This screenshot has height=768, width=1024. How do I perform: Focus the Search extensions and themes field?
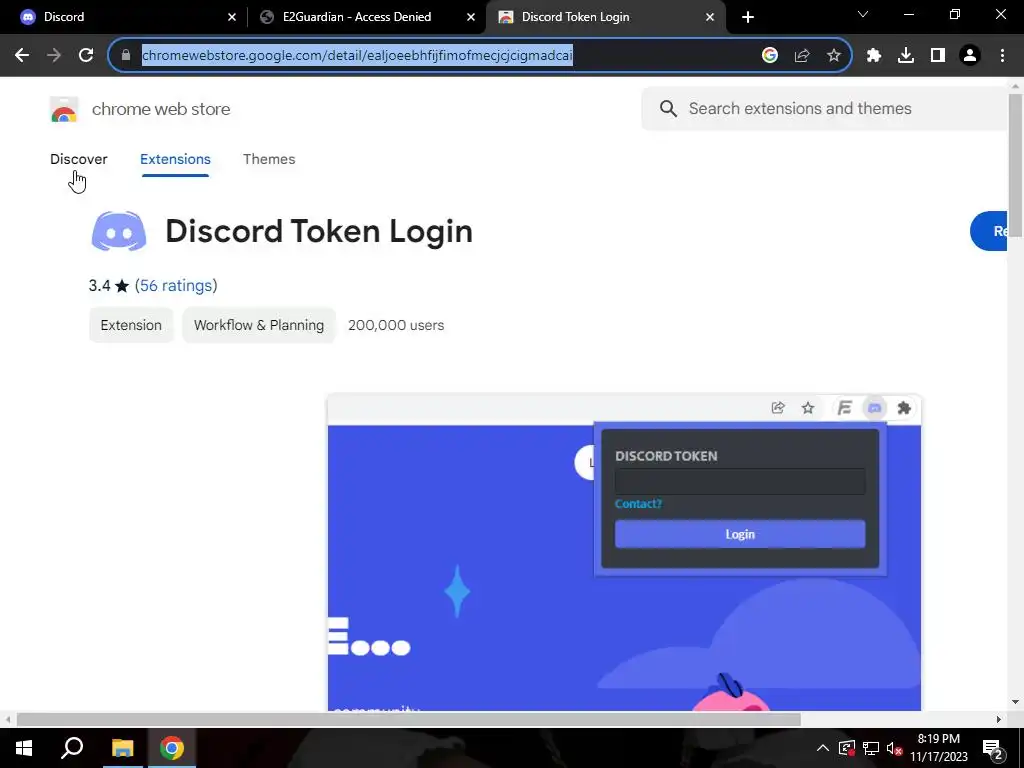824,108
